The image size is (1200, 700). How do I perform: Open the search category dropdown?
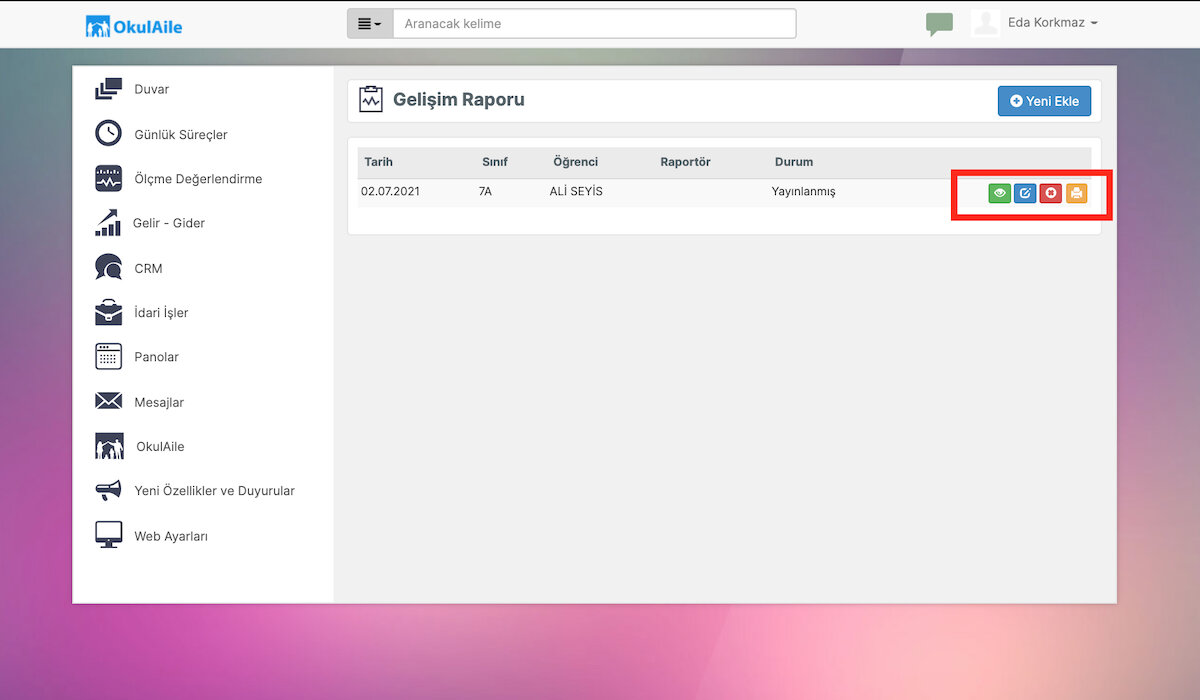coord(370,23)
